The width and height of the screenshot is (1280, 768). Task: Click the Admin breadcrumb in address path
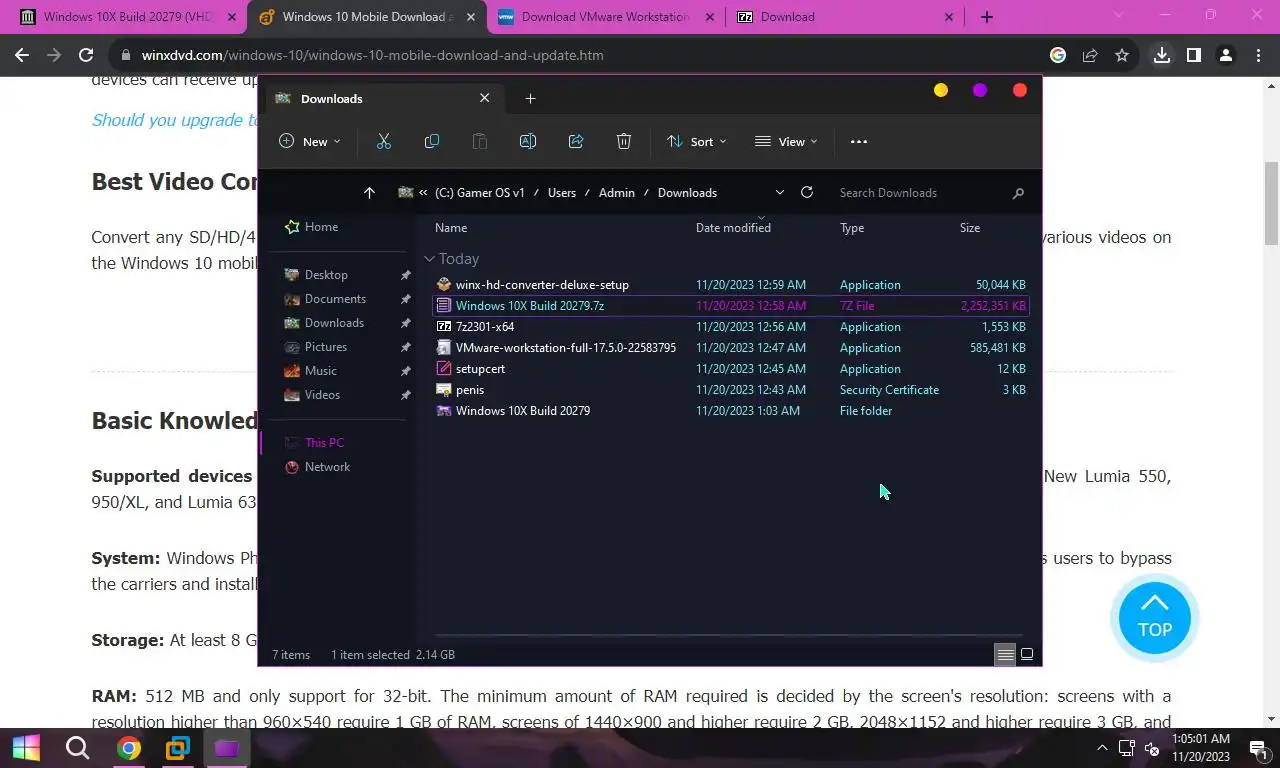[x=617, y=193]
